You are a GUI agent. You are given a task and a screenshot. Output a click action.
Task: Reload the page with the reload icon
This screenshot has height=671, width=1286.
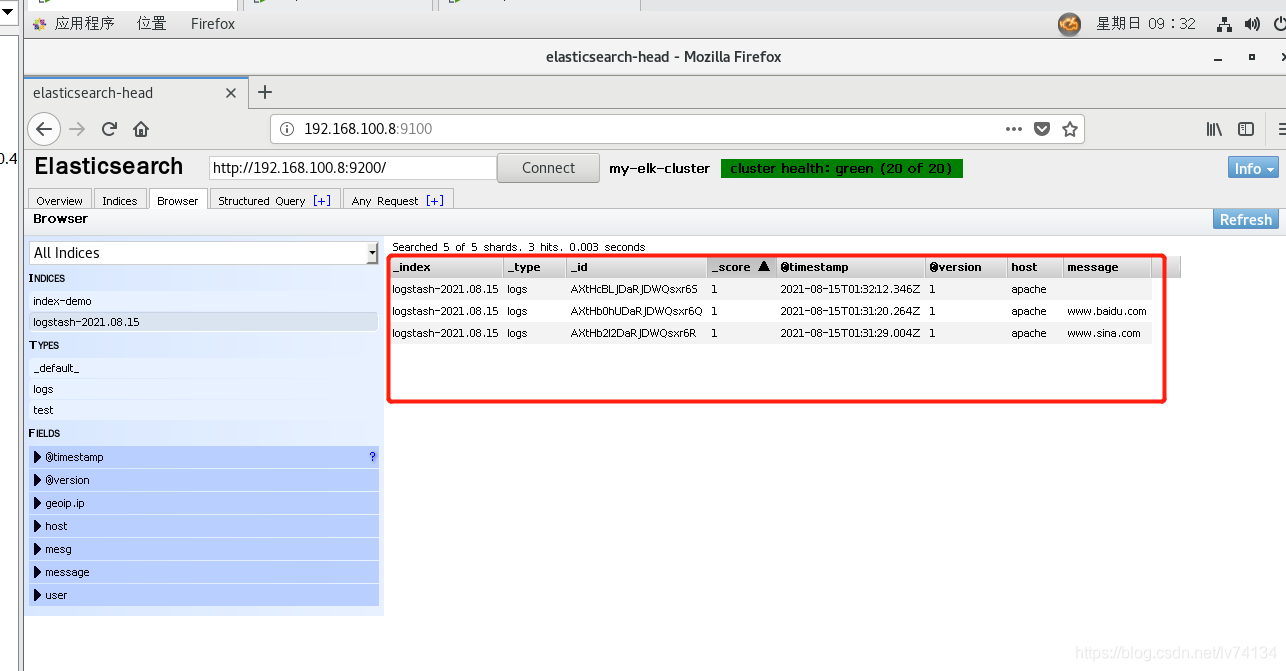110,129
